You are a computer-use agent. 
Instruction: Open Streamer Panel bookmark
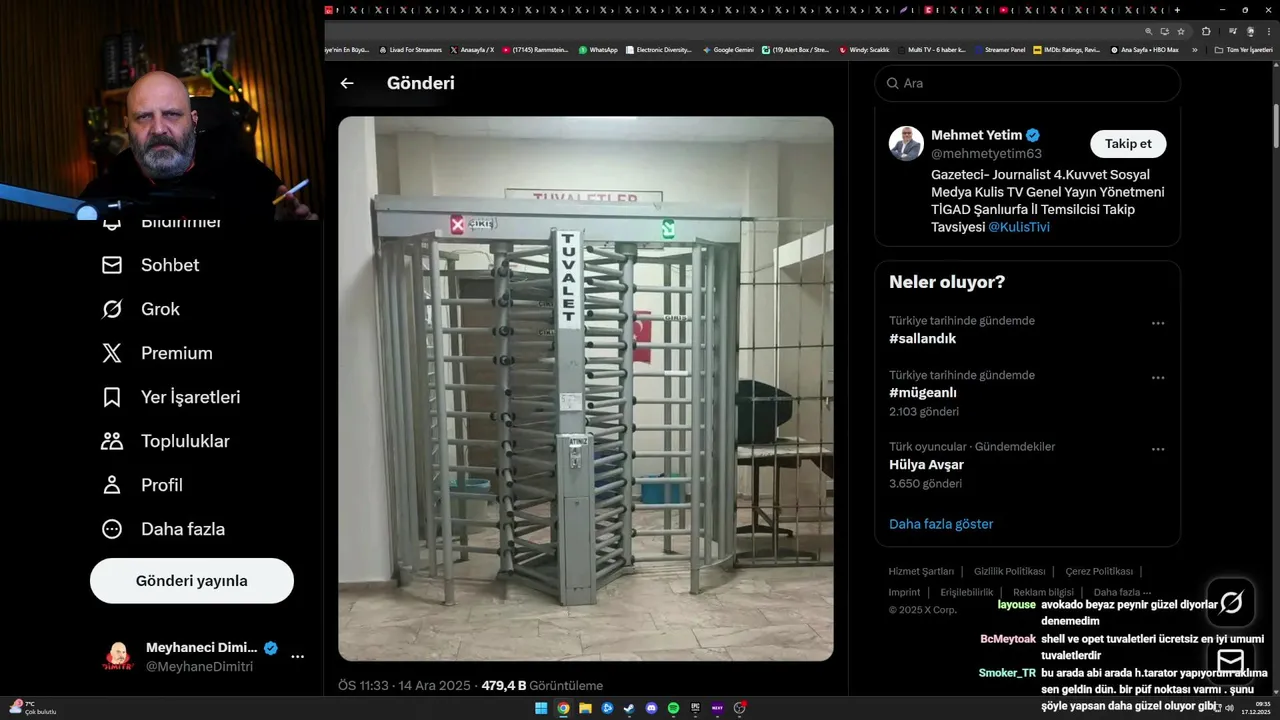point(999,50)
